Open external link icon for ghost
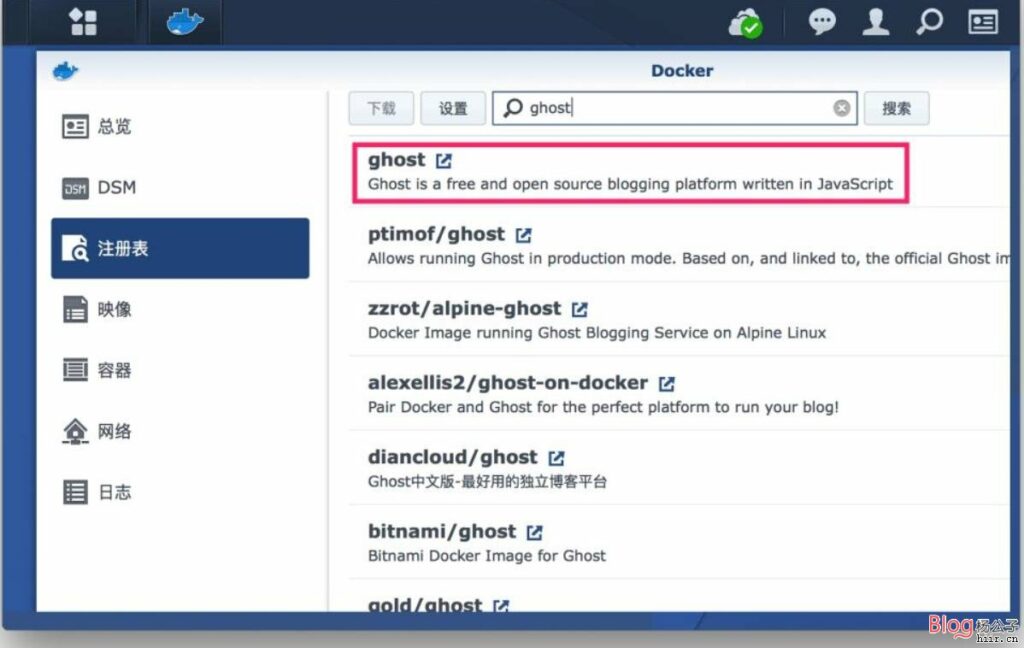This screenshot has height=648, width=1024. click(443, 161)
